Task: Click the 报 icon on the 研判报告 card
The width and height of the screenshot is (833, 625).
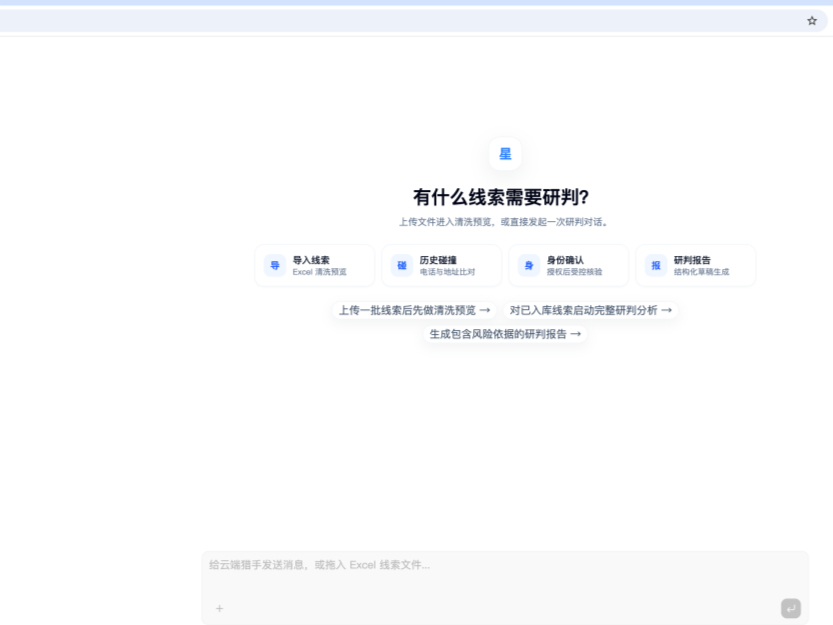Action: (656, 265)
